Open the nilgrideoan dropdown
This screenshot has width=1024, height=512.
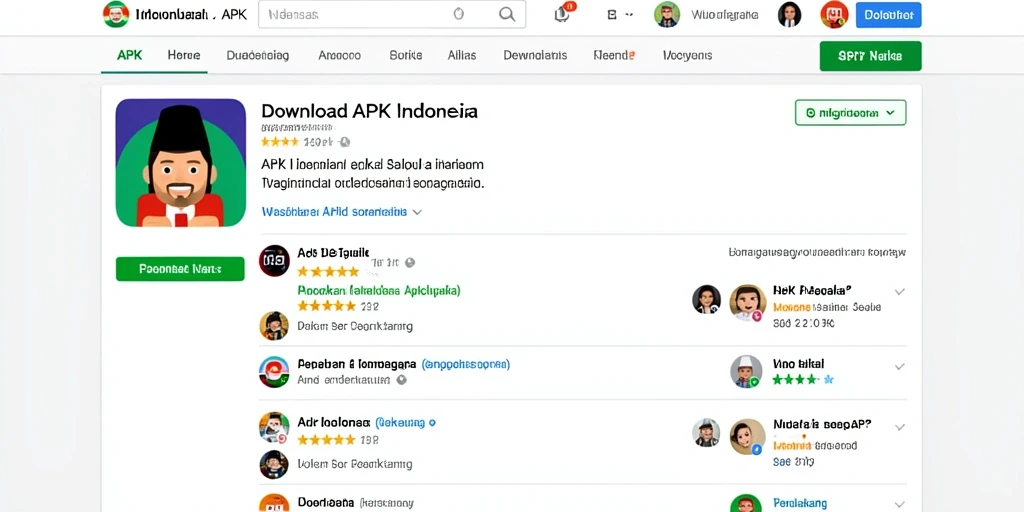coord(850,112)
